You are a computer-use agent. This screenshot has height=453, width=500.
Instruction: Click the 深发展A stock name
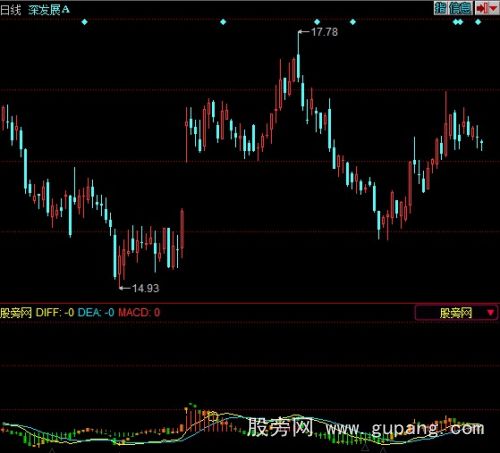pos(49,9)
